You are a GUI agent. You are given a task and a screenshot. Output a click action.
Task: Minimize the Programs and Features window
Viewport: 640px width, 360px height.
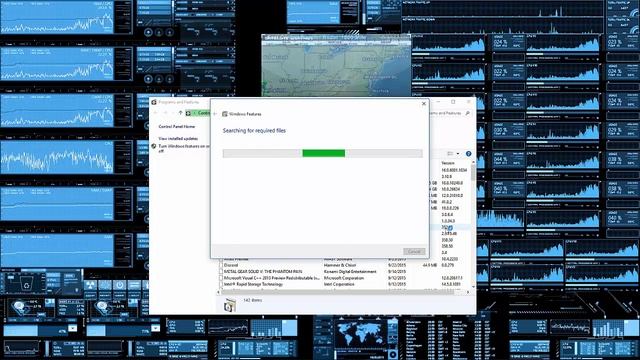point(438,102)
